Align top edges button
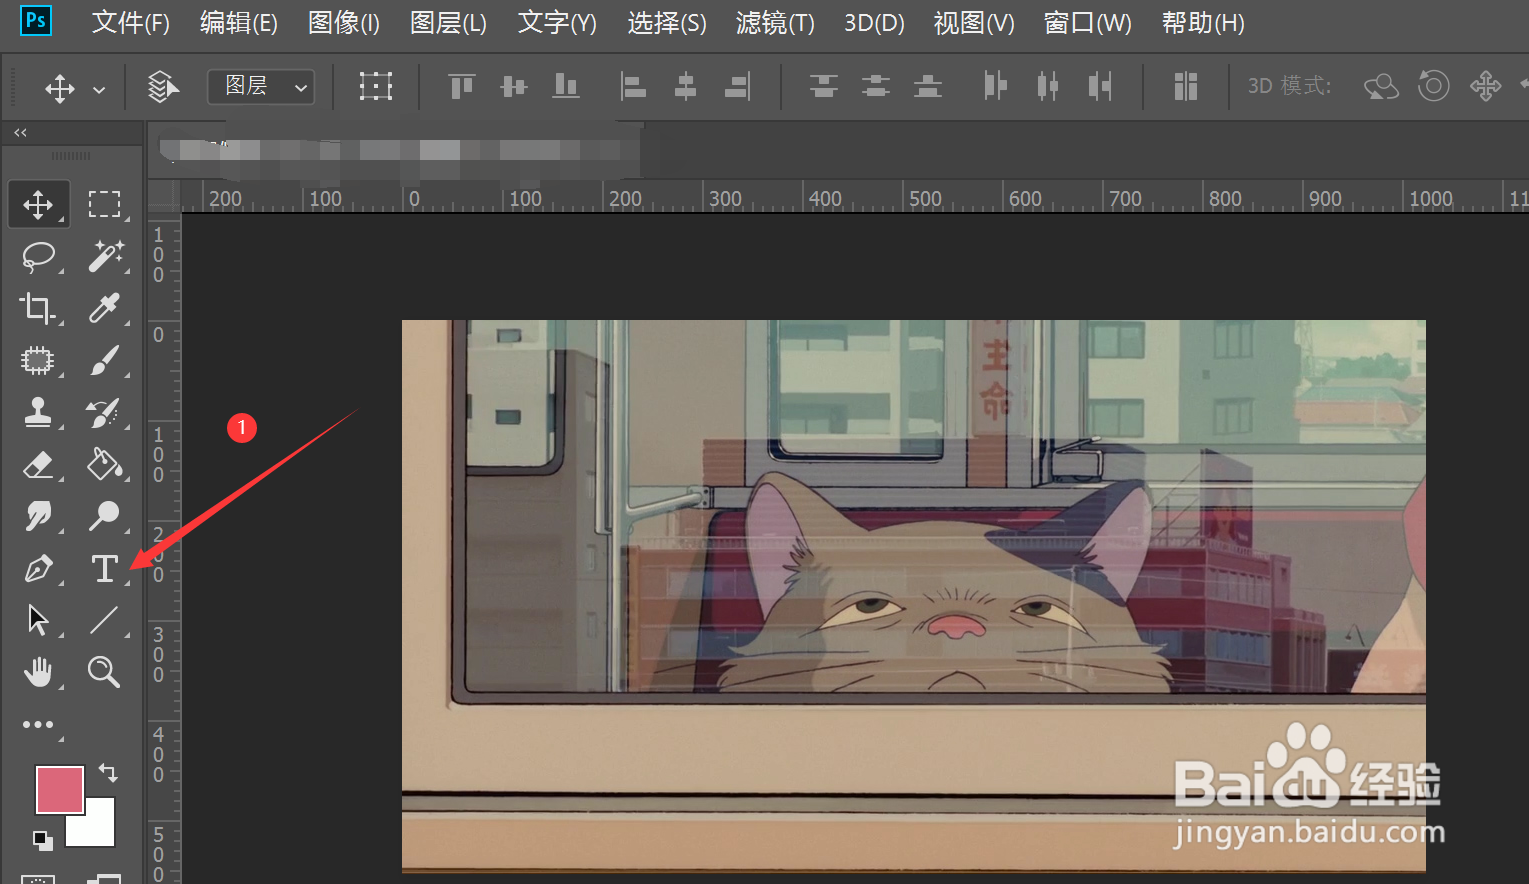 (x=461, y=87)
